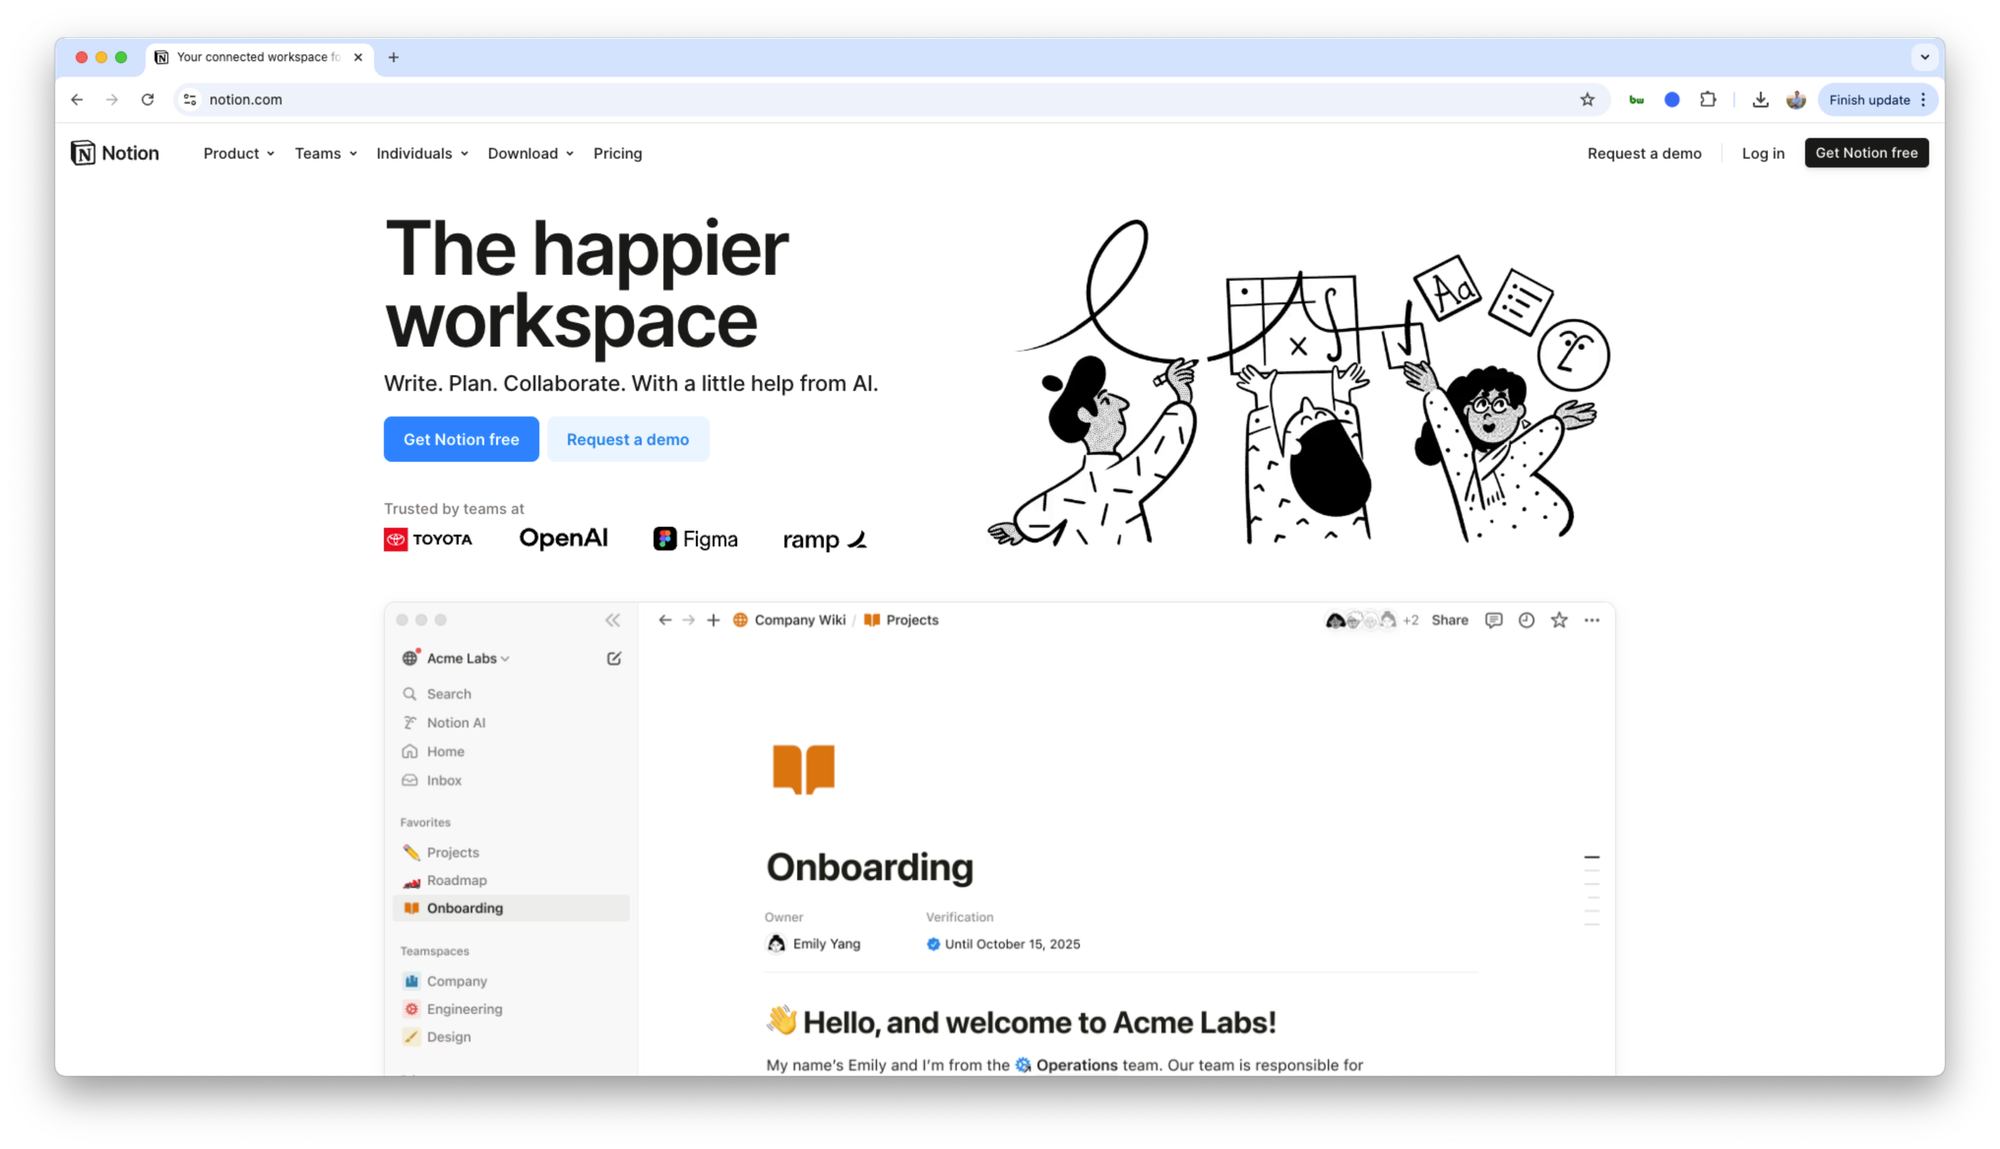2000x1149 pixels.
Task: Click the black Get Notion free button
Action: pyautogui.click(x=1866, y=153)
